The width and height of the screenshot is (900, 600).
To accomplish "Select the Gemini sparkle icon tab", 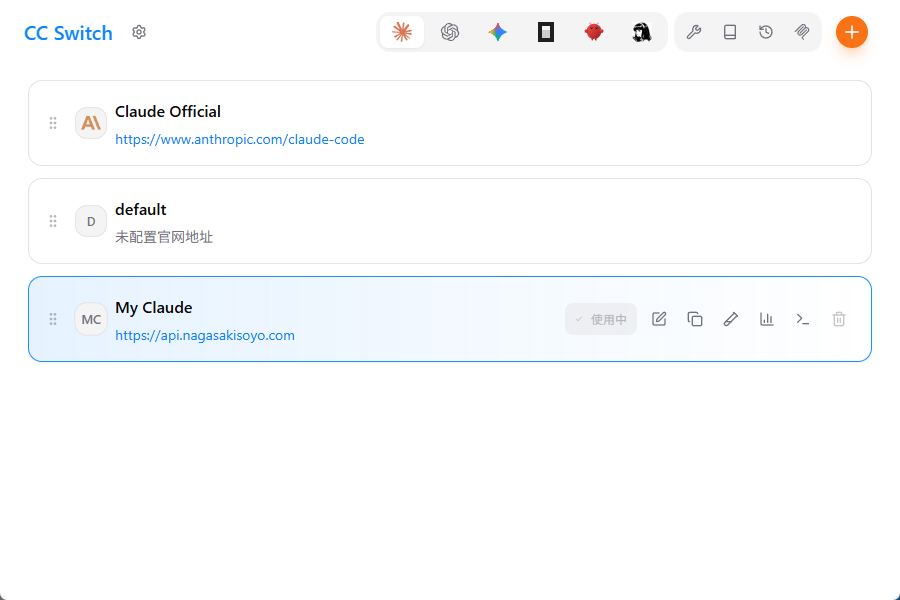I will click(x=498, y=32).
